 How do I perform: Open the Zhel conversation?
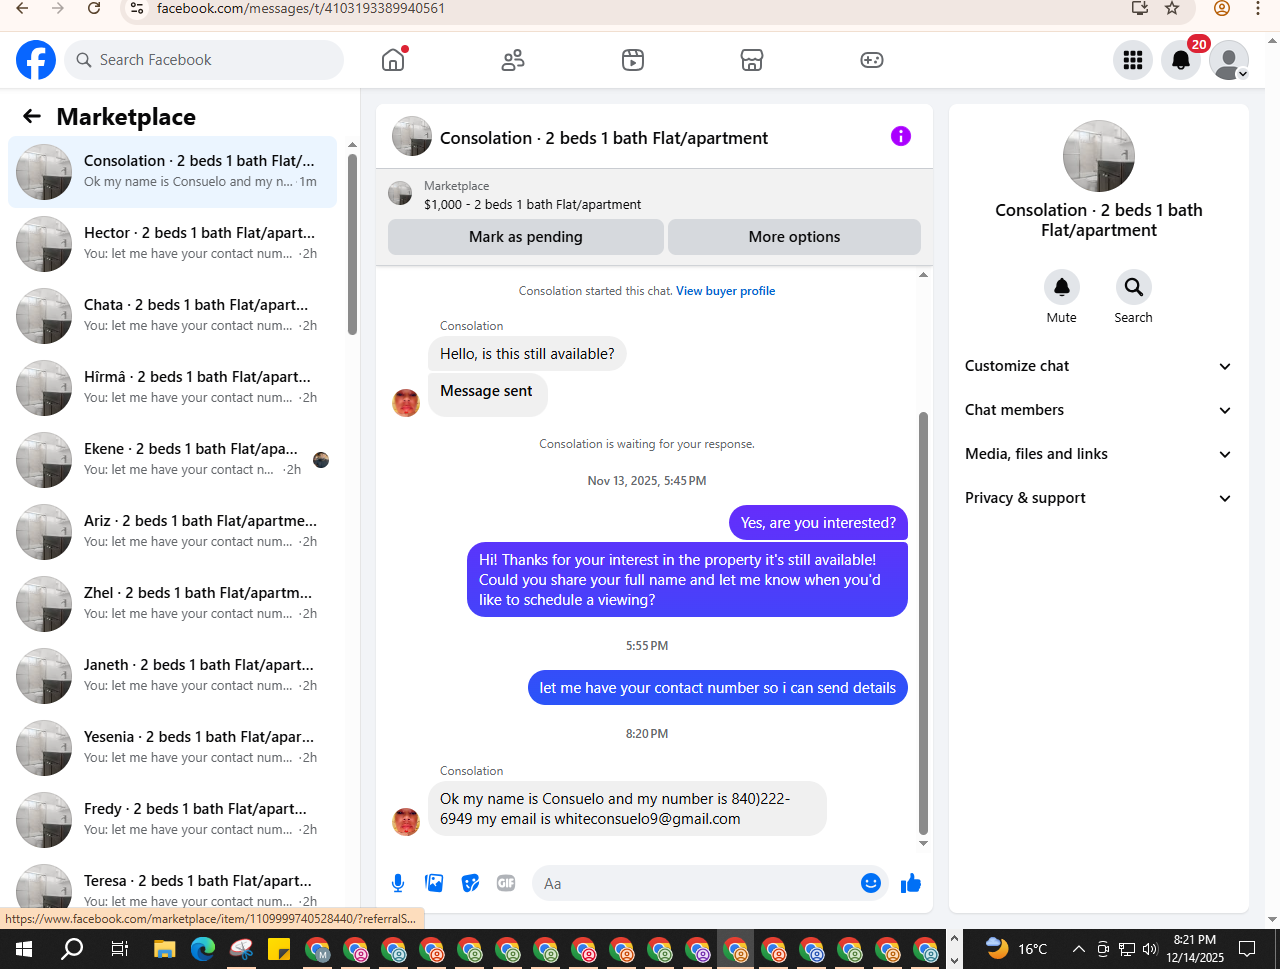coord(172,603)
